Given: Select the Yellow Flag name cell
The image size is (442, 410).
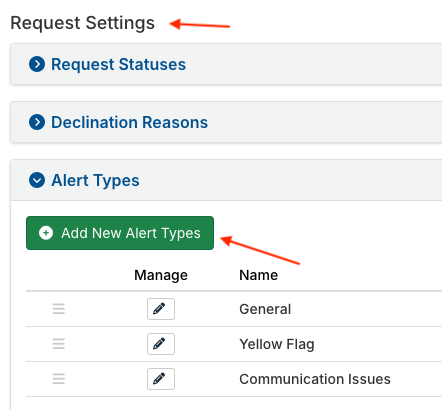Looking at the screenshot, I should (277, 344).
